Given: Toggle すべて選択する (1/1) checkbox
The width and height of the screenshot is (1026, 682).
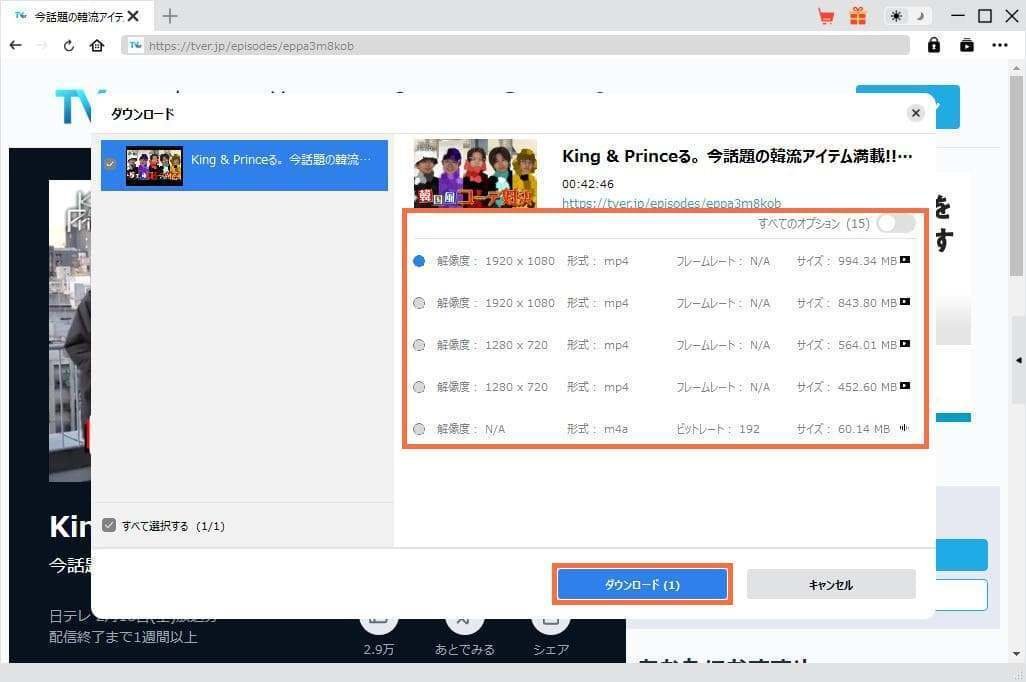Looking at the screenshot, I should (109, 525).
